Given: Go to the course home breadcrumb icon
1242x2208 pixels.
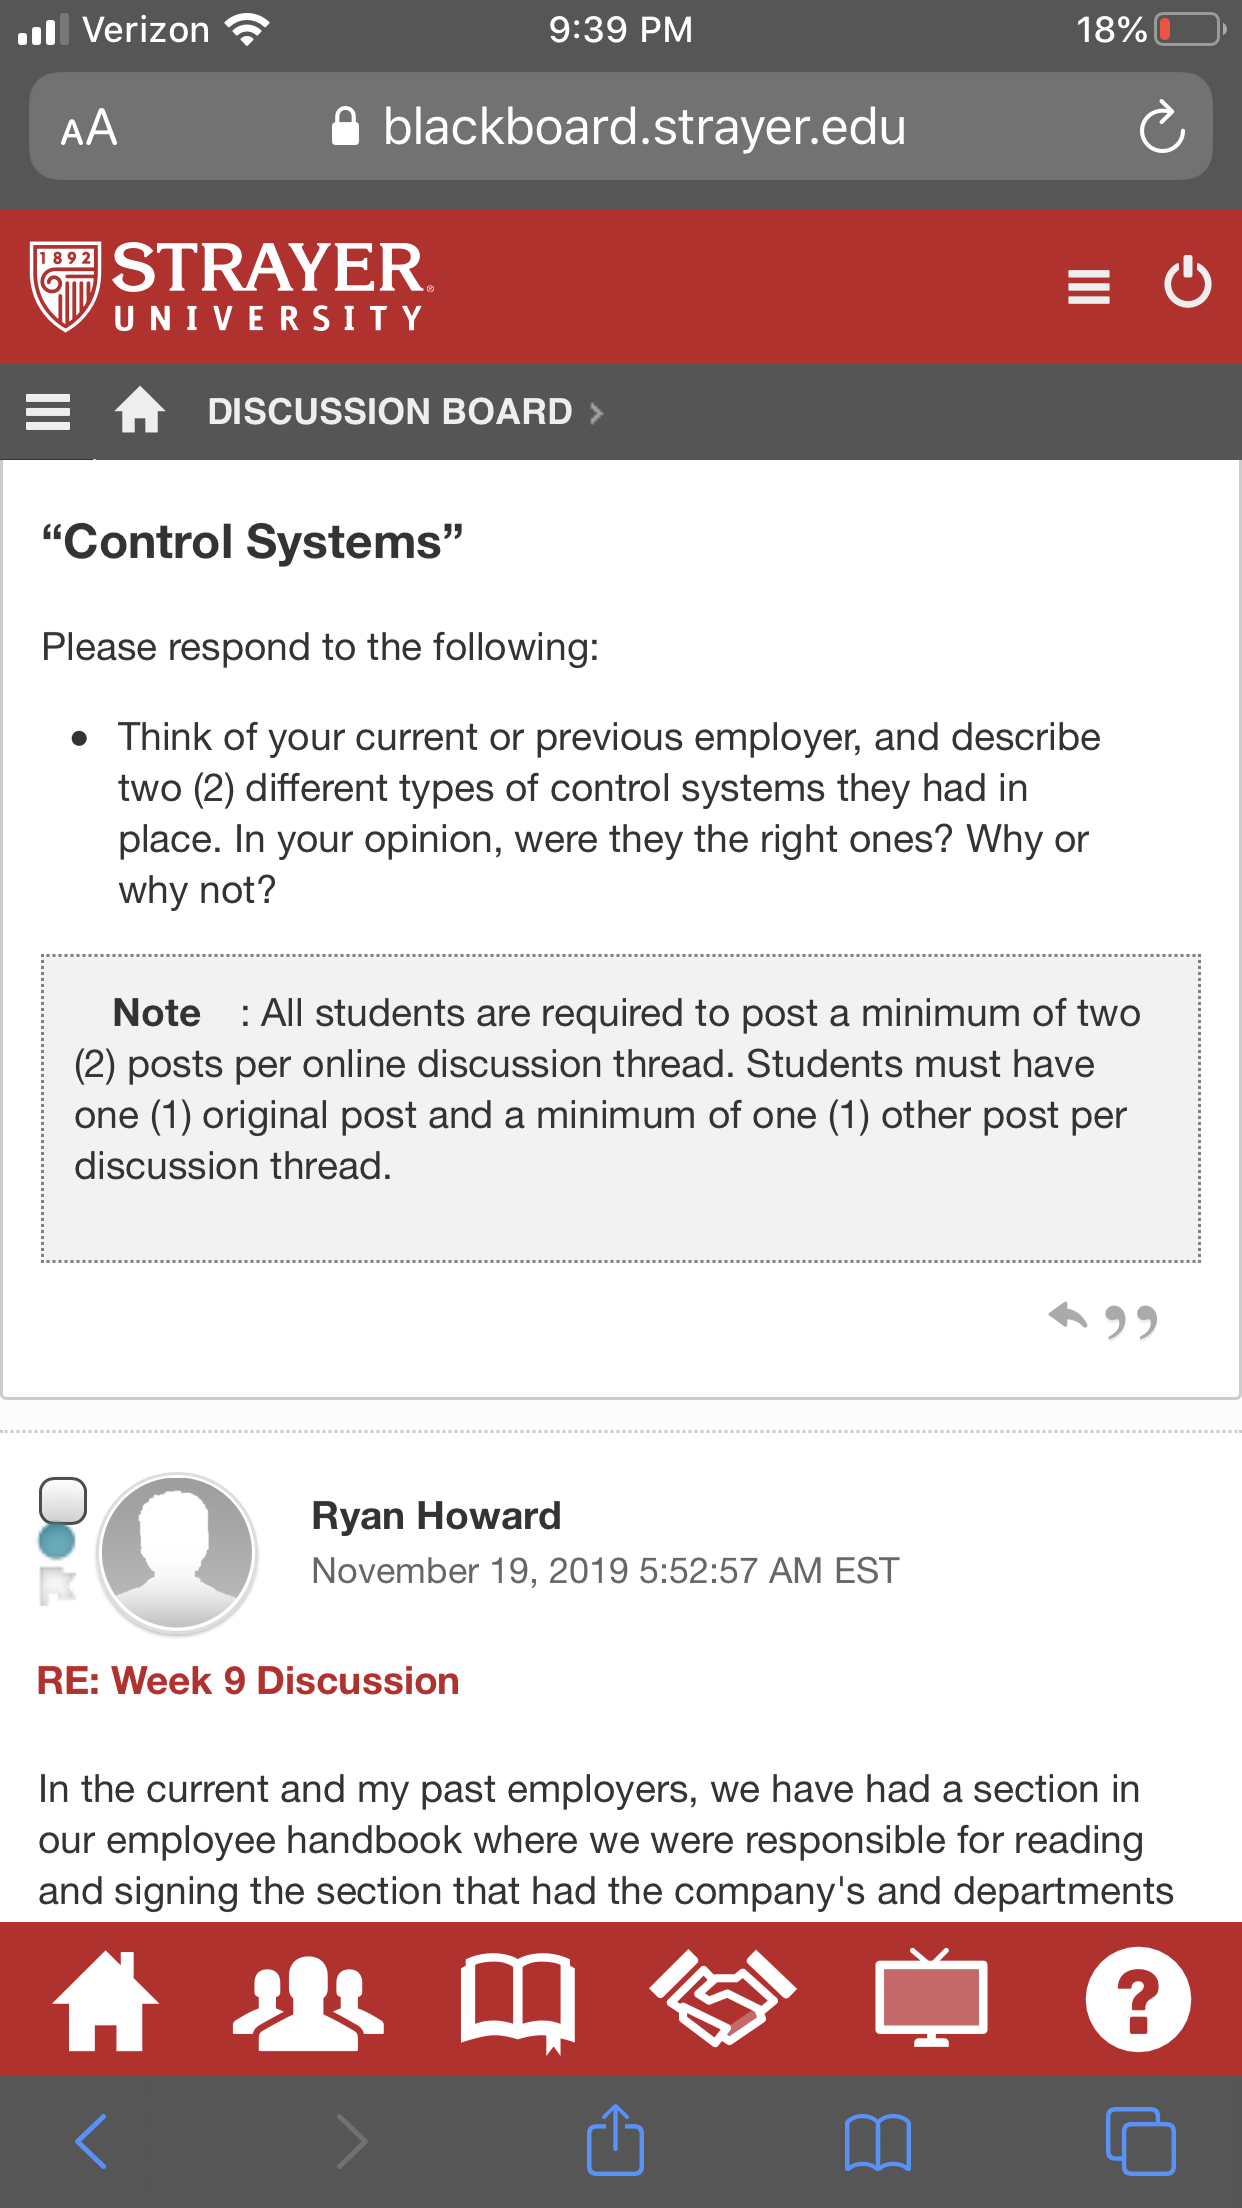Looking at the screenshot, I should [140, 410].
